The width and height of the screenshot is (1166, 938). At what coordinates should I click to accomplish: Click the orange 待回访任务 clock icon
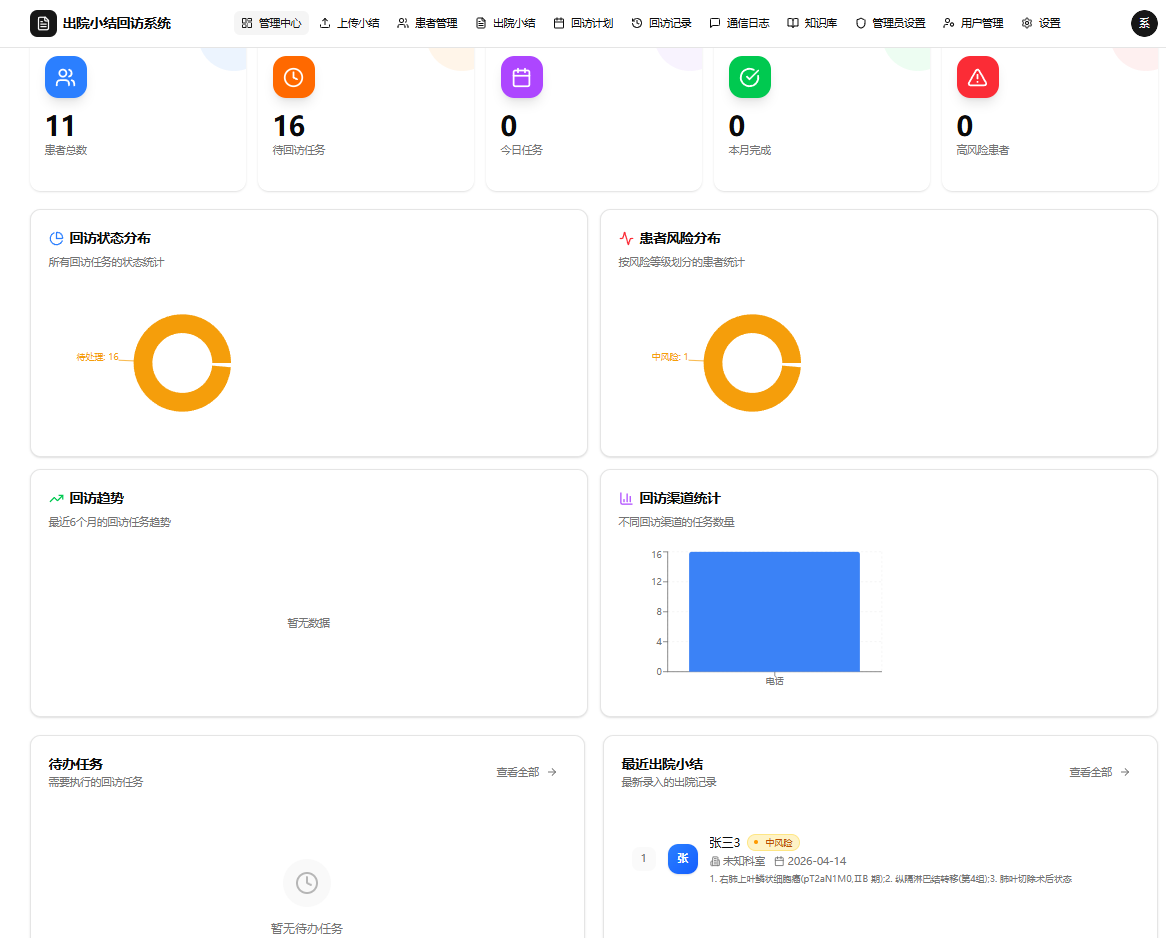[x=294, y=77]
